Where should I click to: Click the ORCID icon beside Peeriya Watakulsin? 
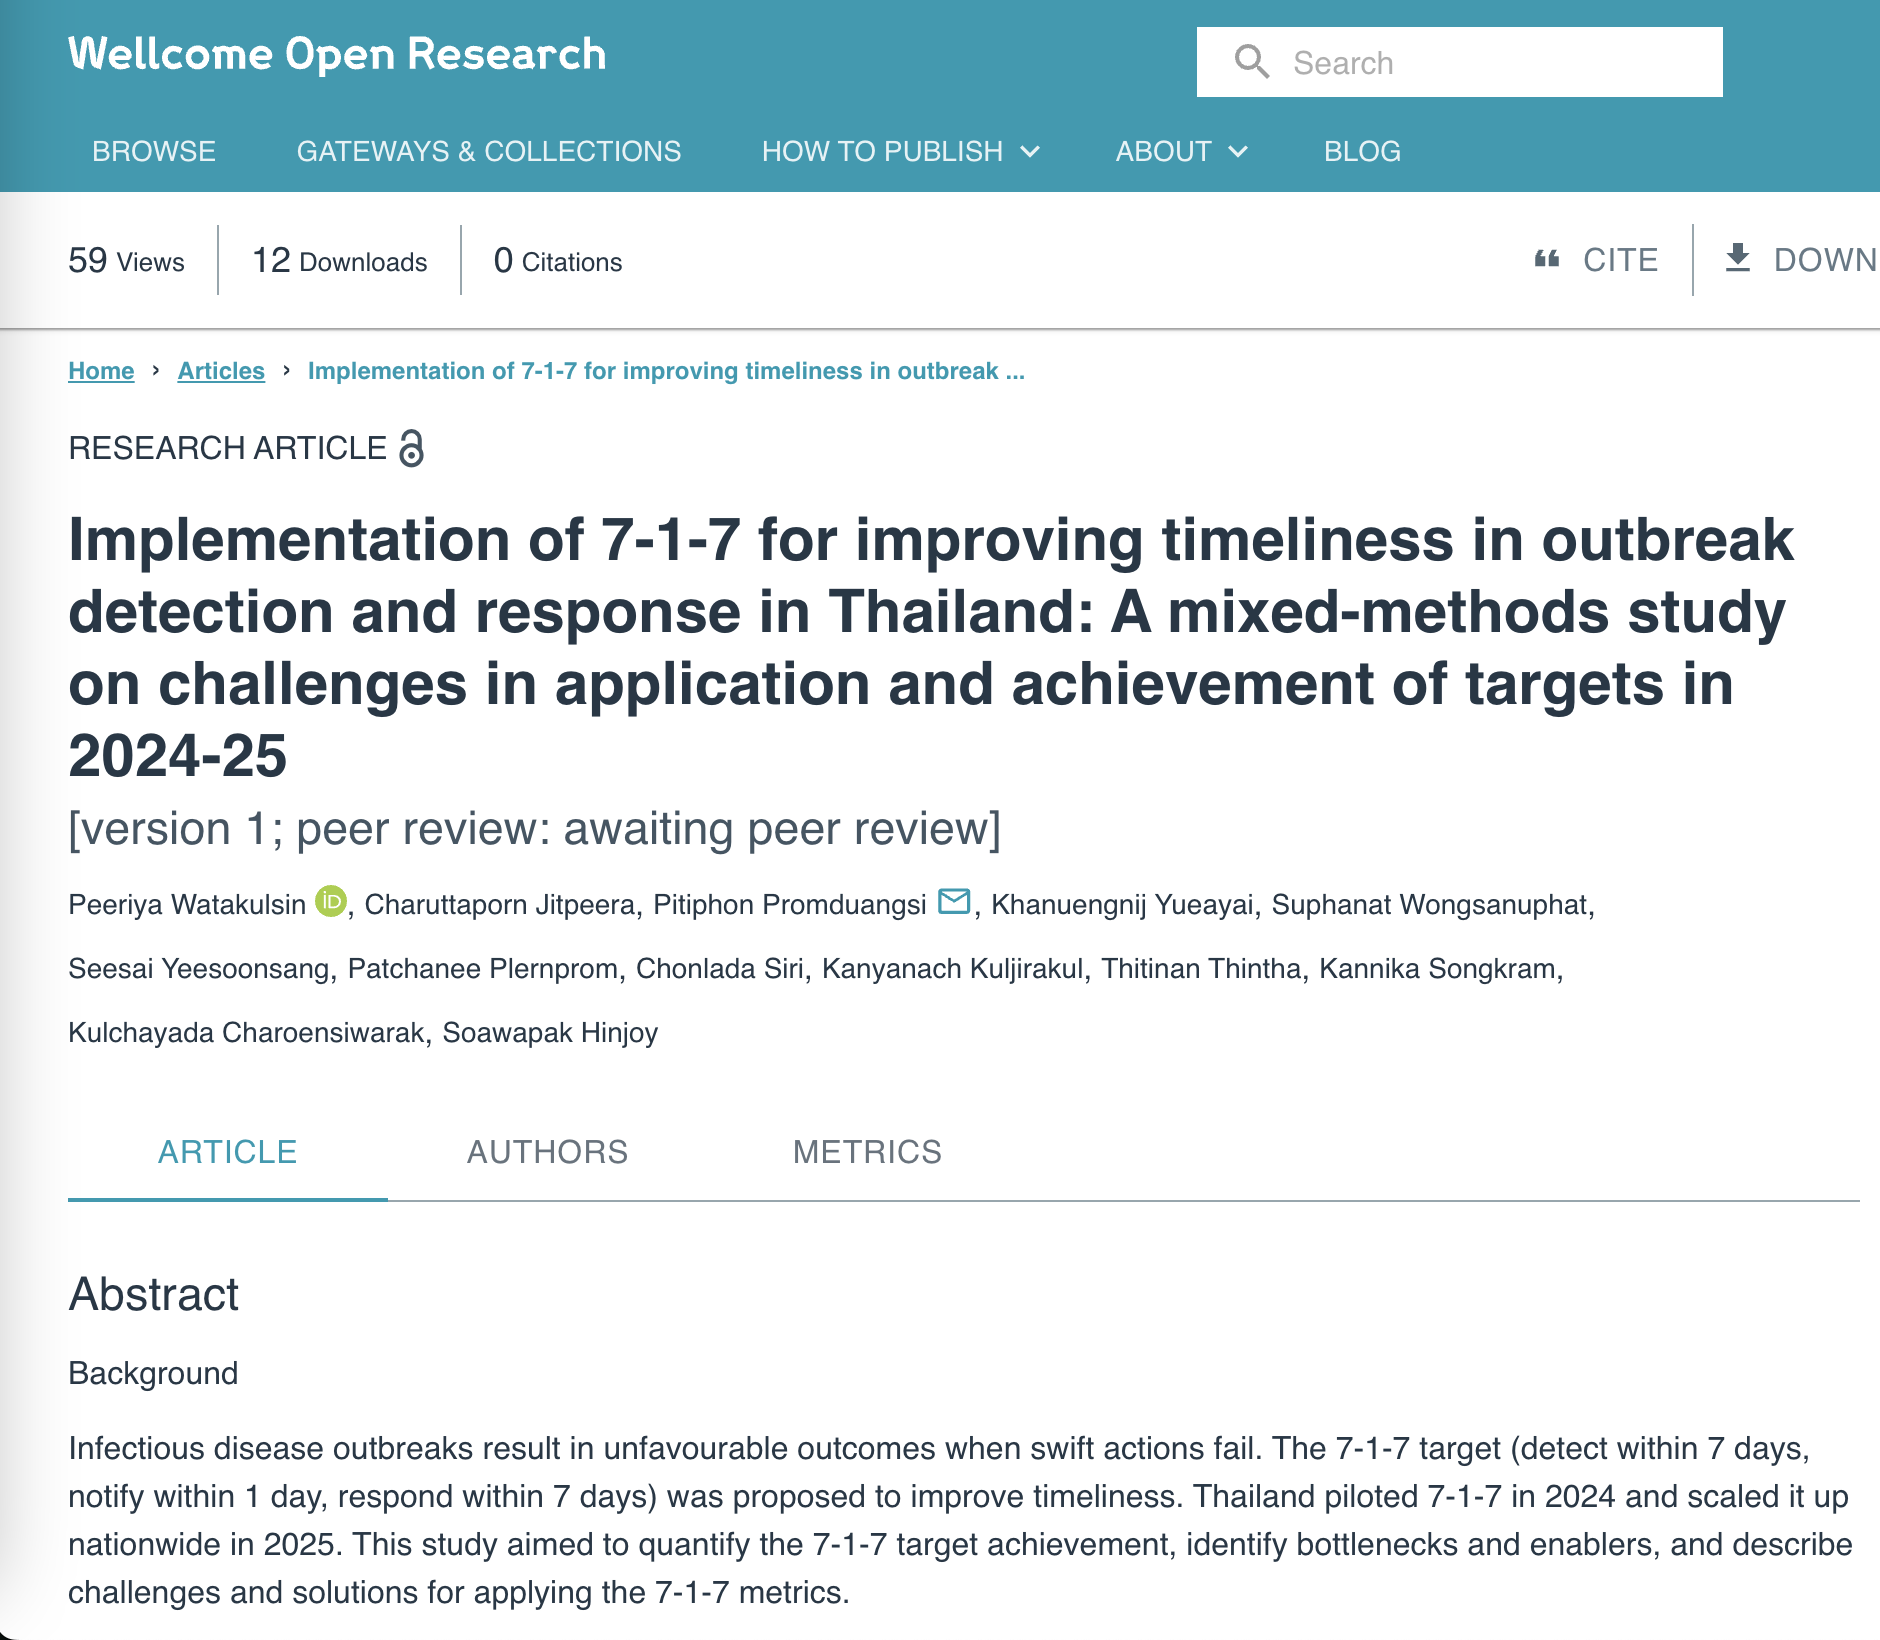pos(331,901)
